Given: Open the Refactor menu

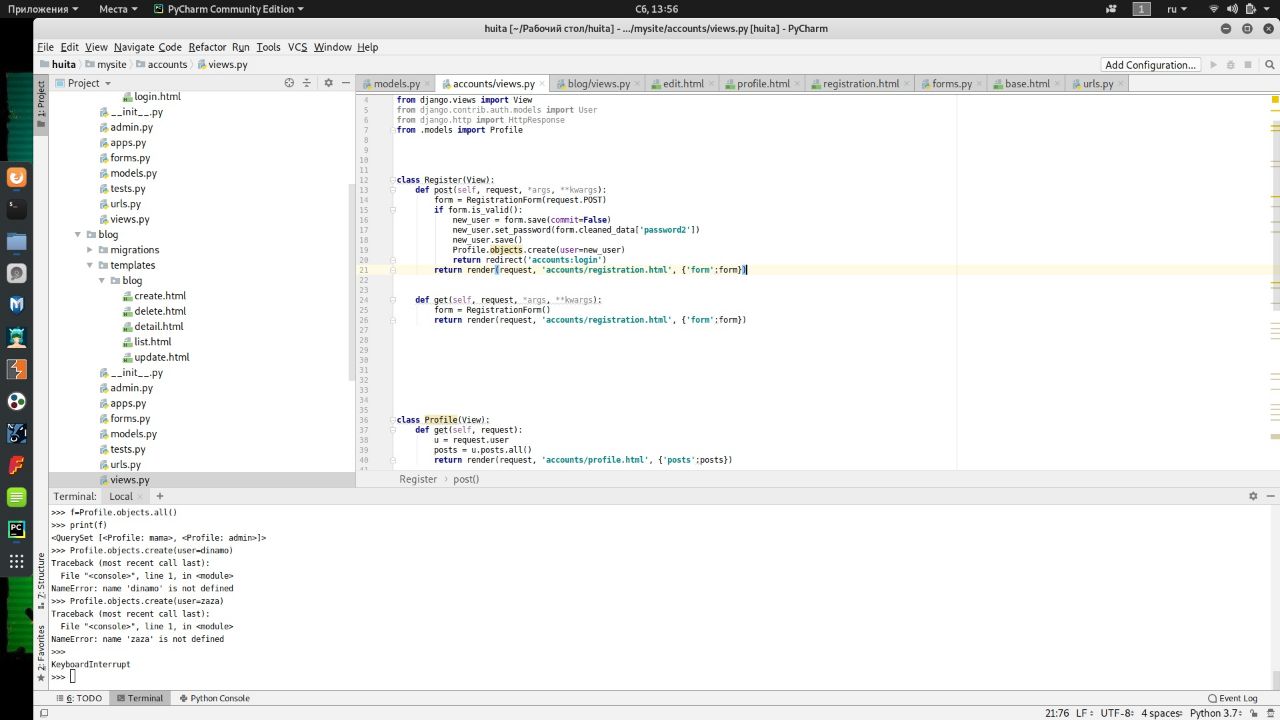Looking at the screenshot, I should click(x=207, y=47).
